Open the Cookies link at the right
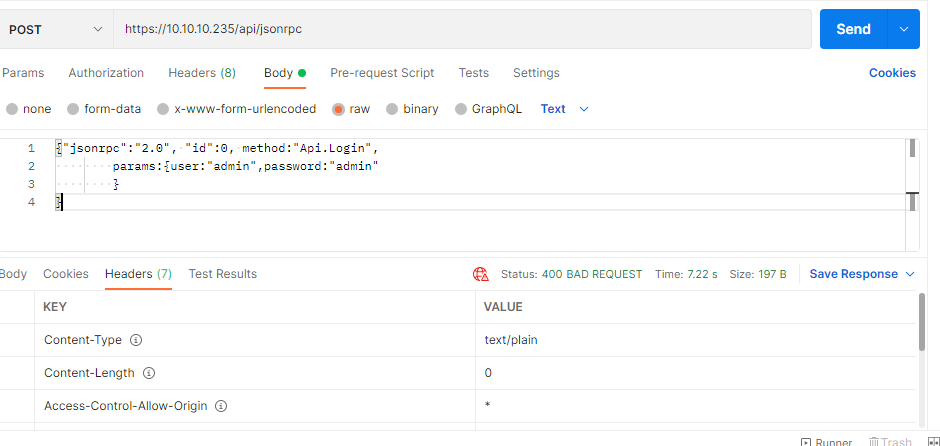 pos(892,73)
